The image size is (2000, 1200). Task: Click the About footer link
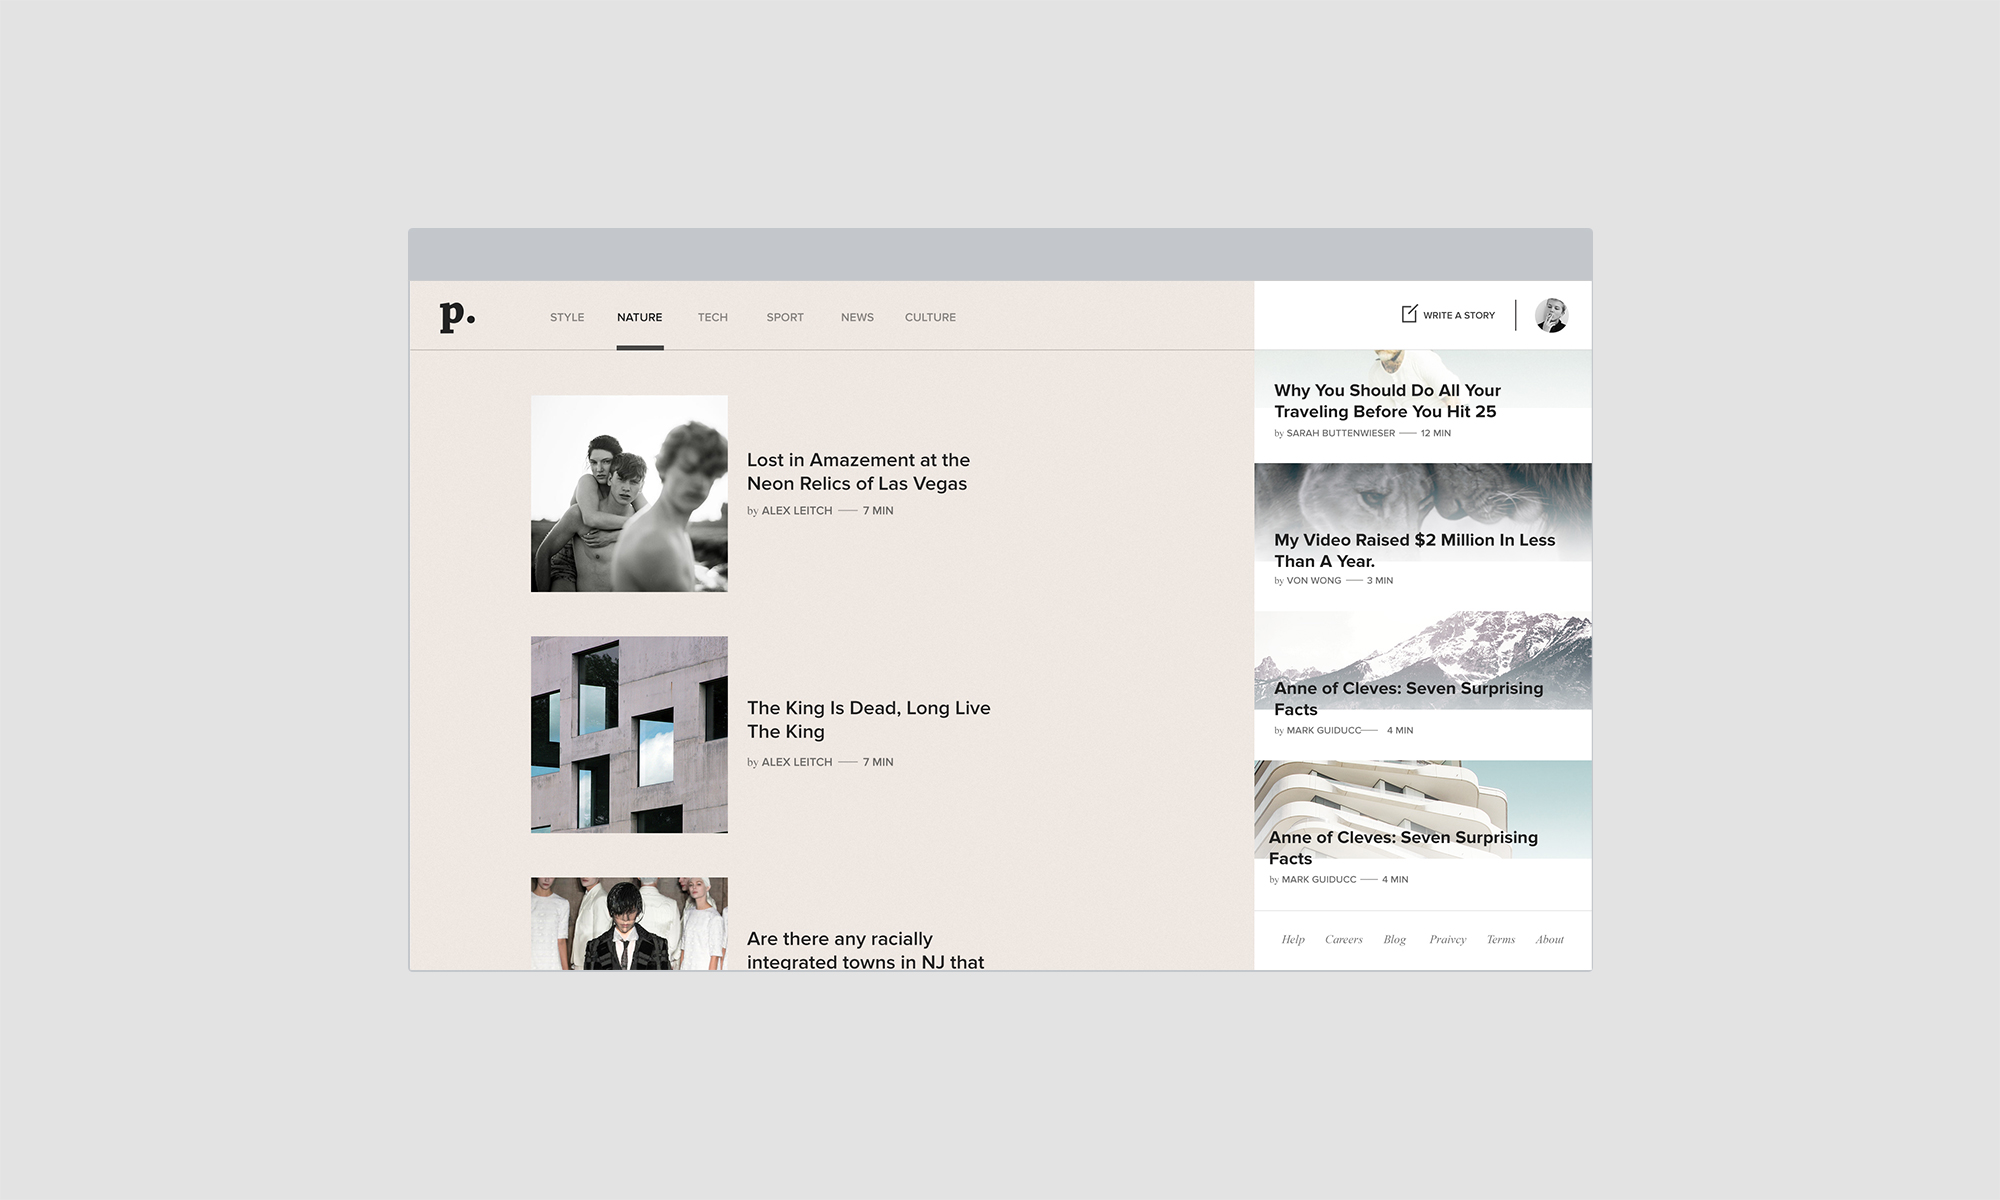coord(1549,939)
